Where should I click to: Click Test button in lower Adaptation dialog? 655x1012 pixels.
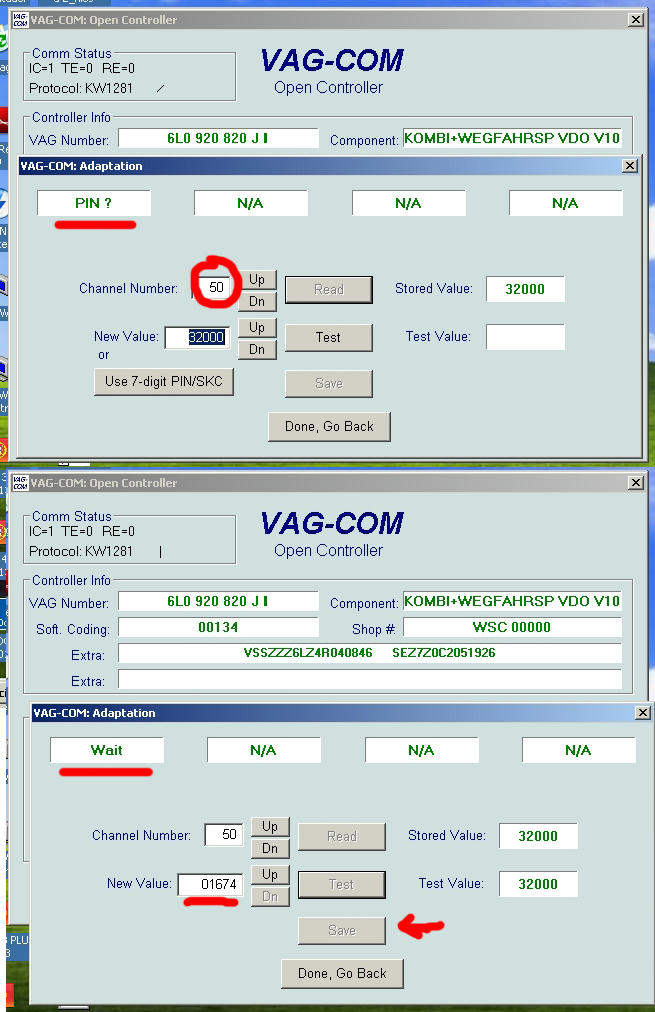341,884
